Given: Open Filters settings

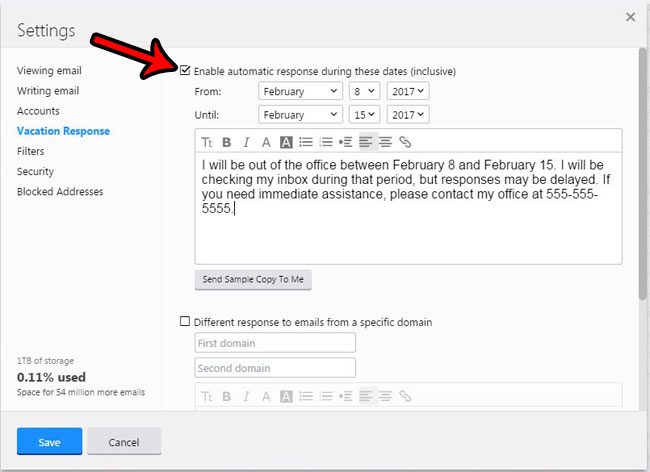Looking at the screenshot, I should (31, 151).
